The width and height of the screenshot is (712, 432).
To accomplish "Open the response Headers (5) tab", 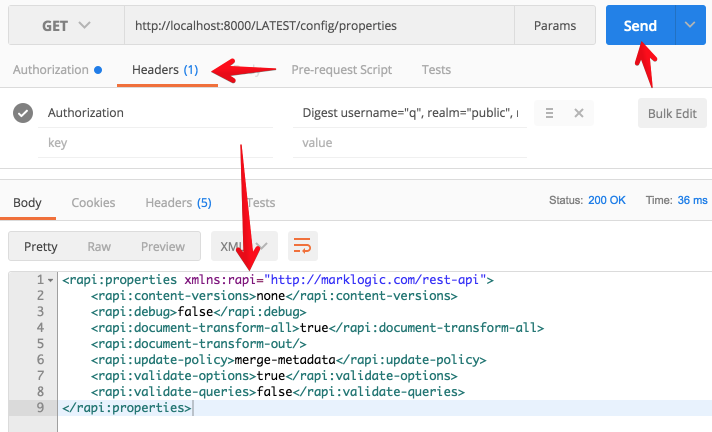I will (x=178, y=203).
